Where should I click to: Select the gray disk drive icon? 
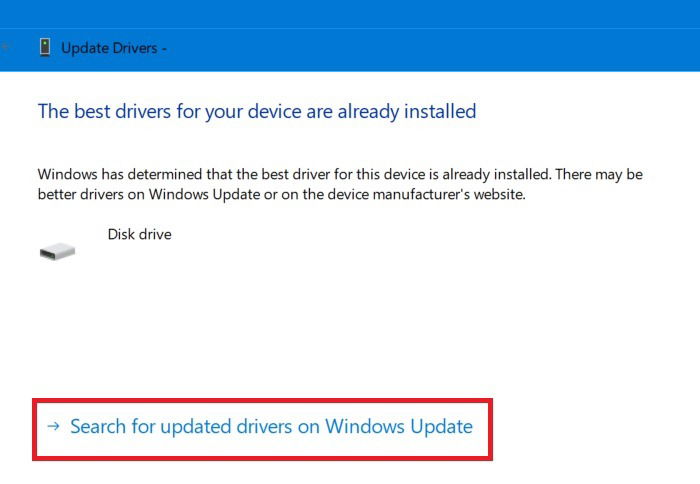click(x=57, y=251)
